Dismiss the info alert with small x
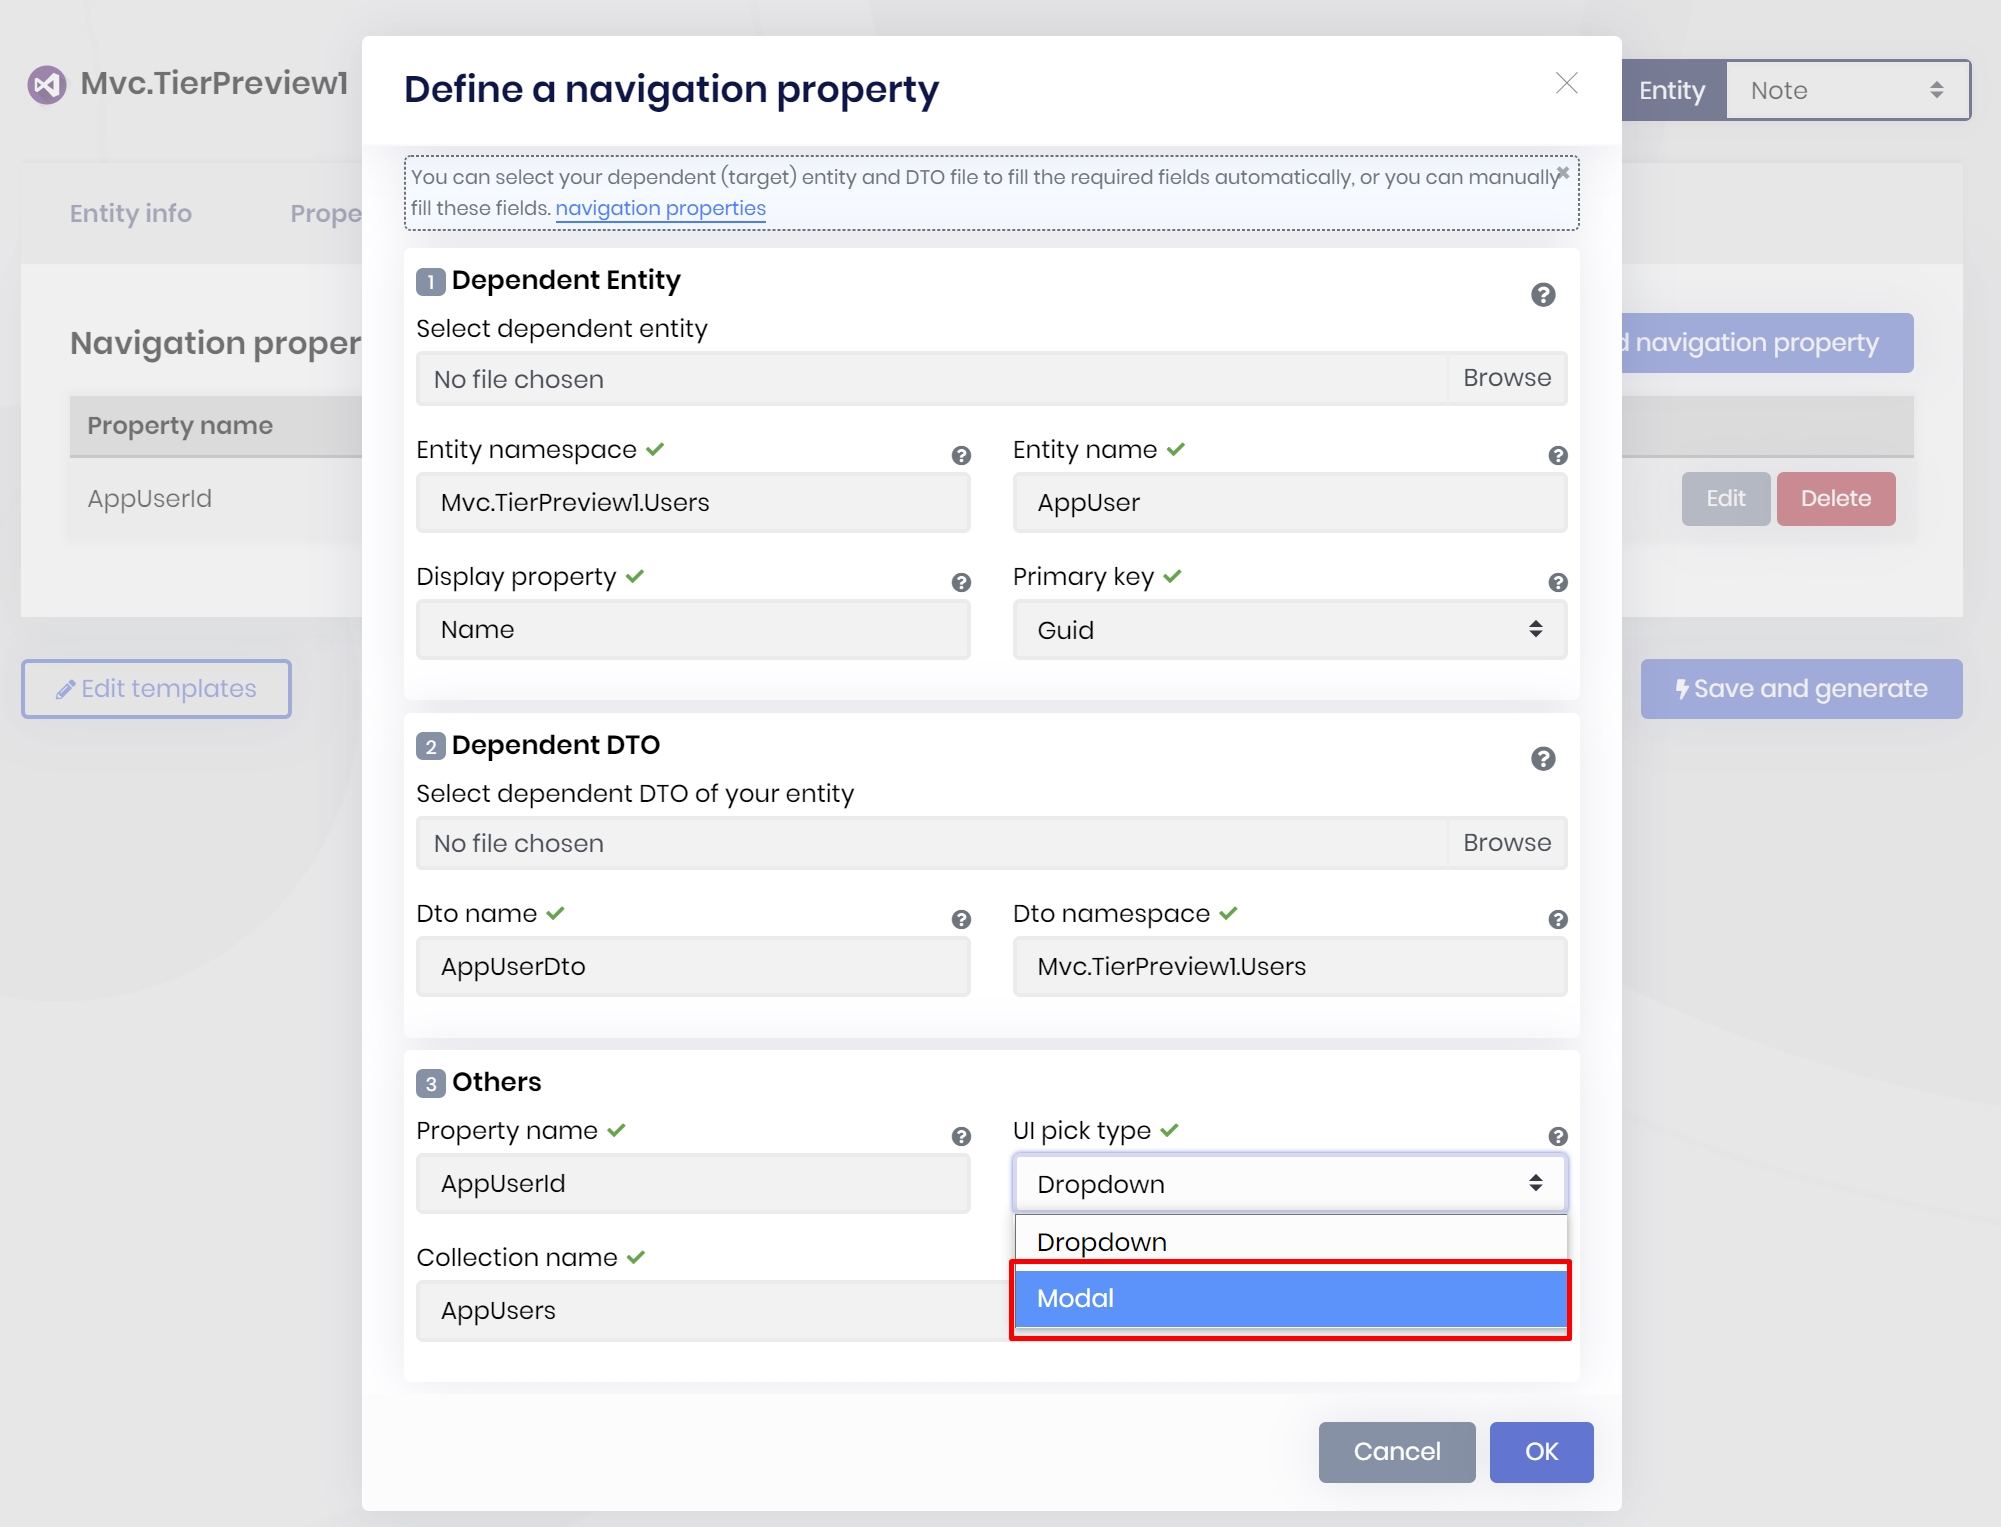Image resolution: width=2001 pixels, height=1527 pixels. [1562, 173]
